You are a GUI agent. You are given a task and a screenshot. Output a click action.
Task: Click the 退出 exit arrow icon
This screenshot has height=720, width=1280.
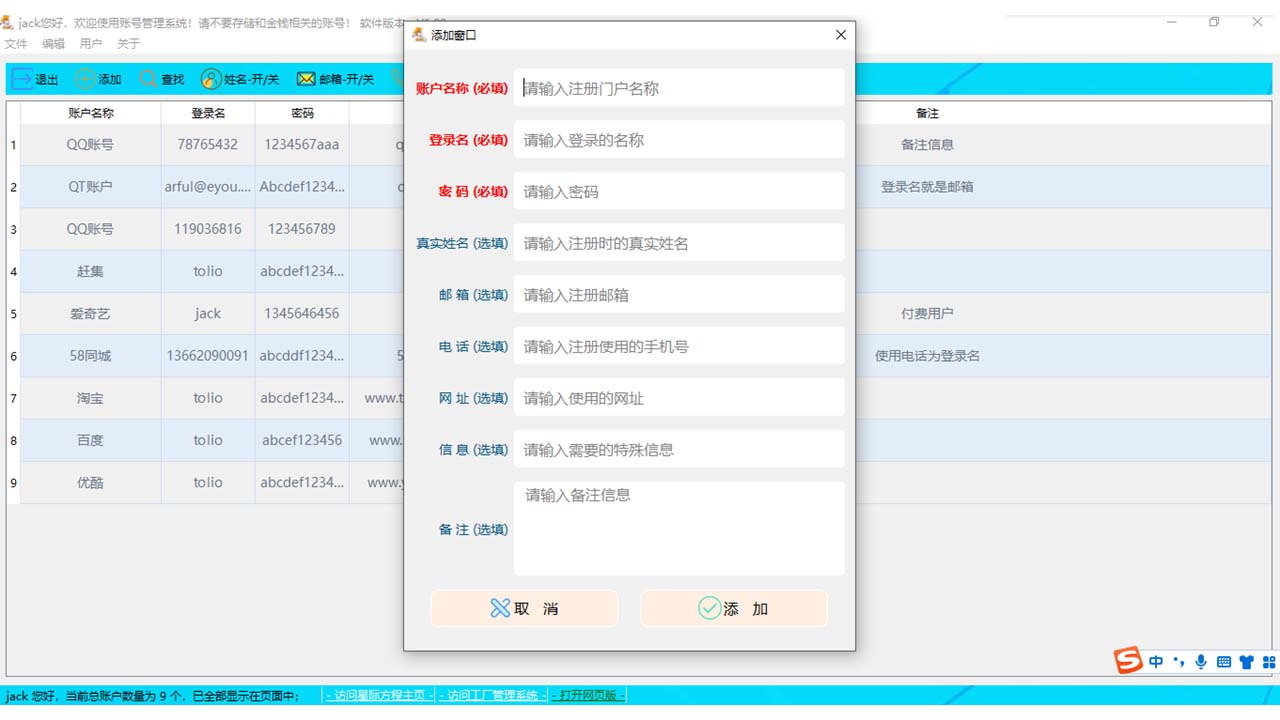point(21,79)
